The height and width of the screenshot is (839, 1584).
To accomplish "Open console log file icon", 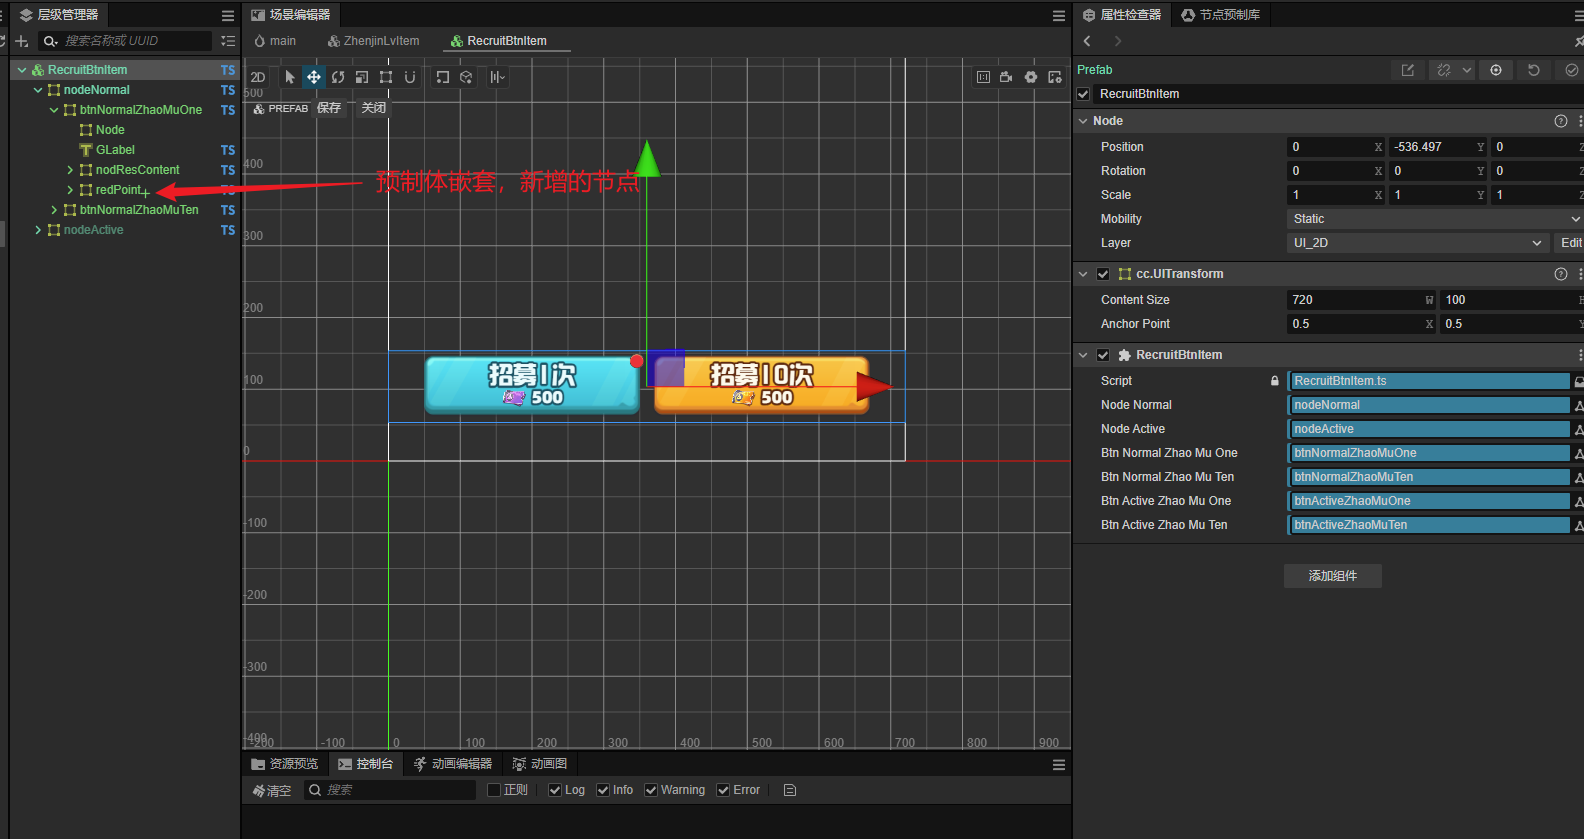I will coord(790,790).
